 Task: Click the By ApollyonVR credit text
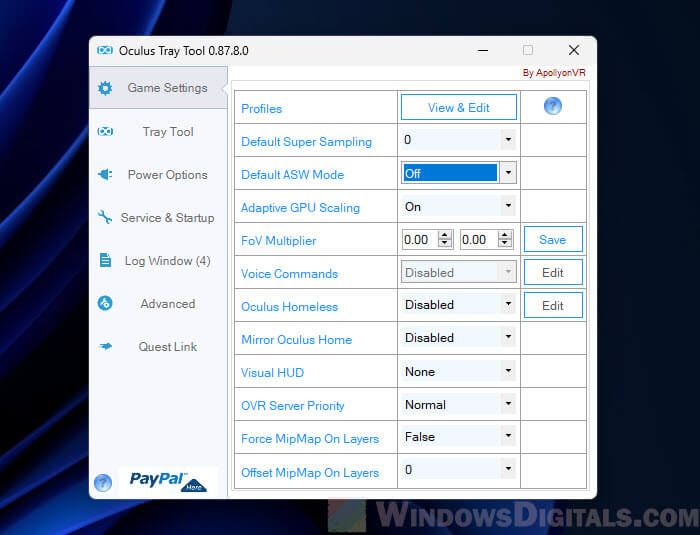click(x=554, y=73)
